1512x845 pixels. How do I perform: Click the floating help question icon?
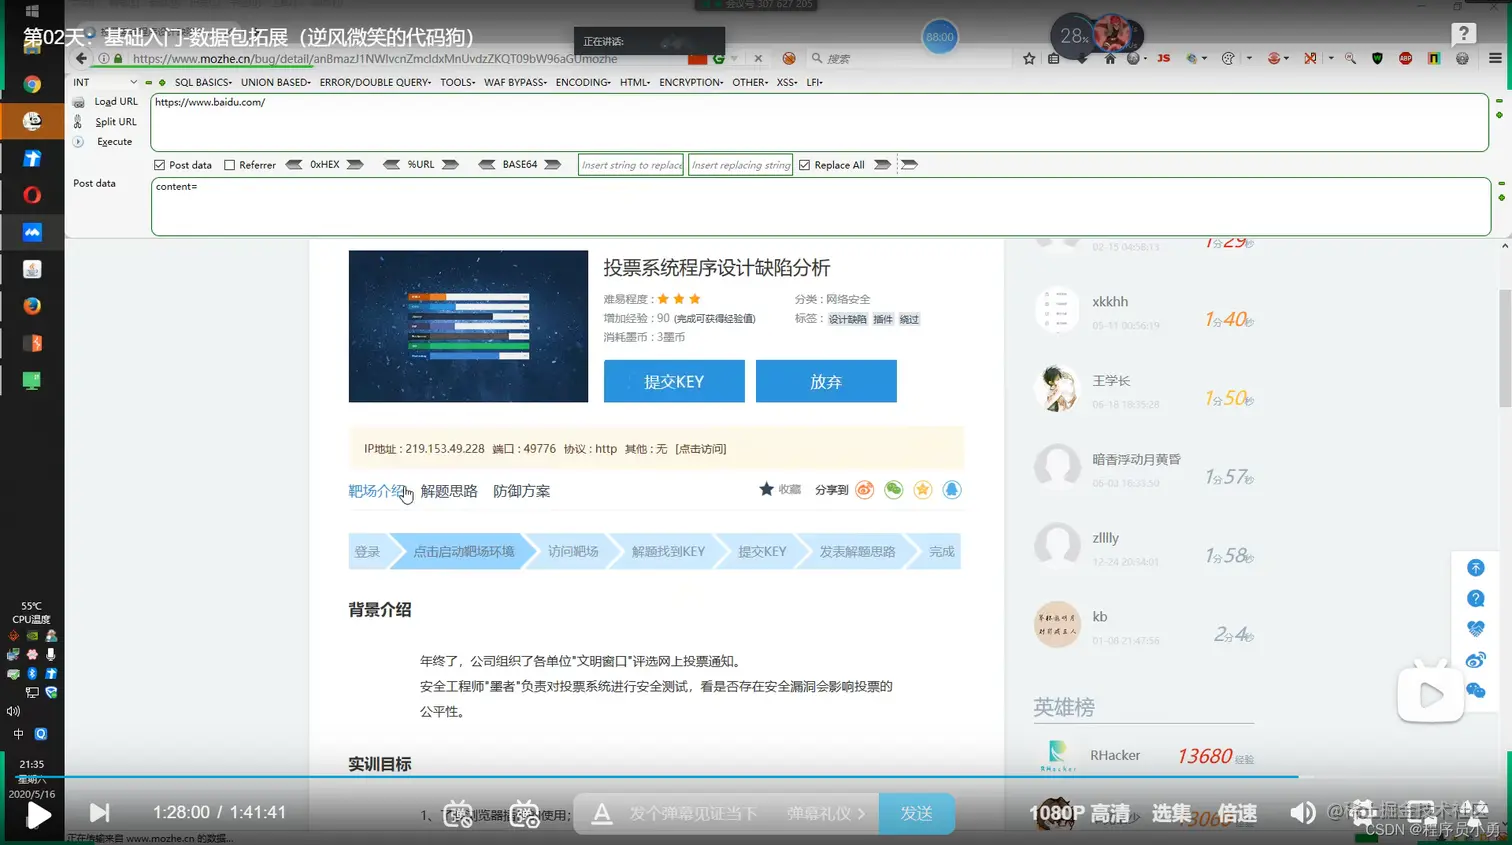(x=1475, y=599)
